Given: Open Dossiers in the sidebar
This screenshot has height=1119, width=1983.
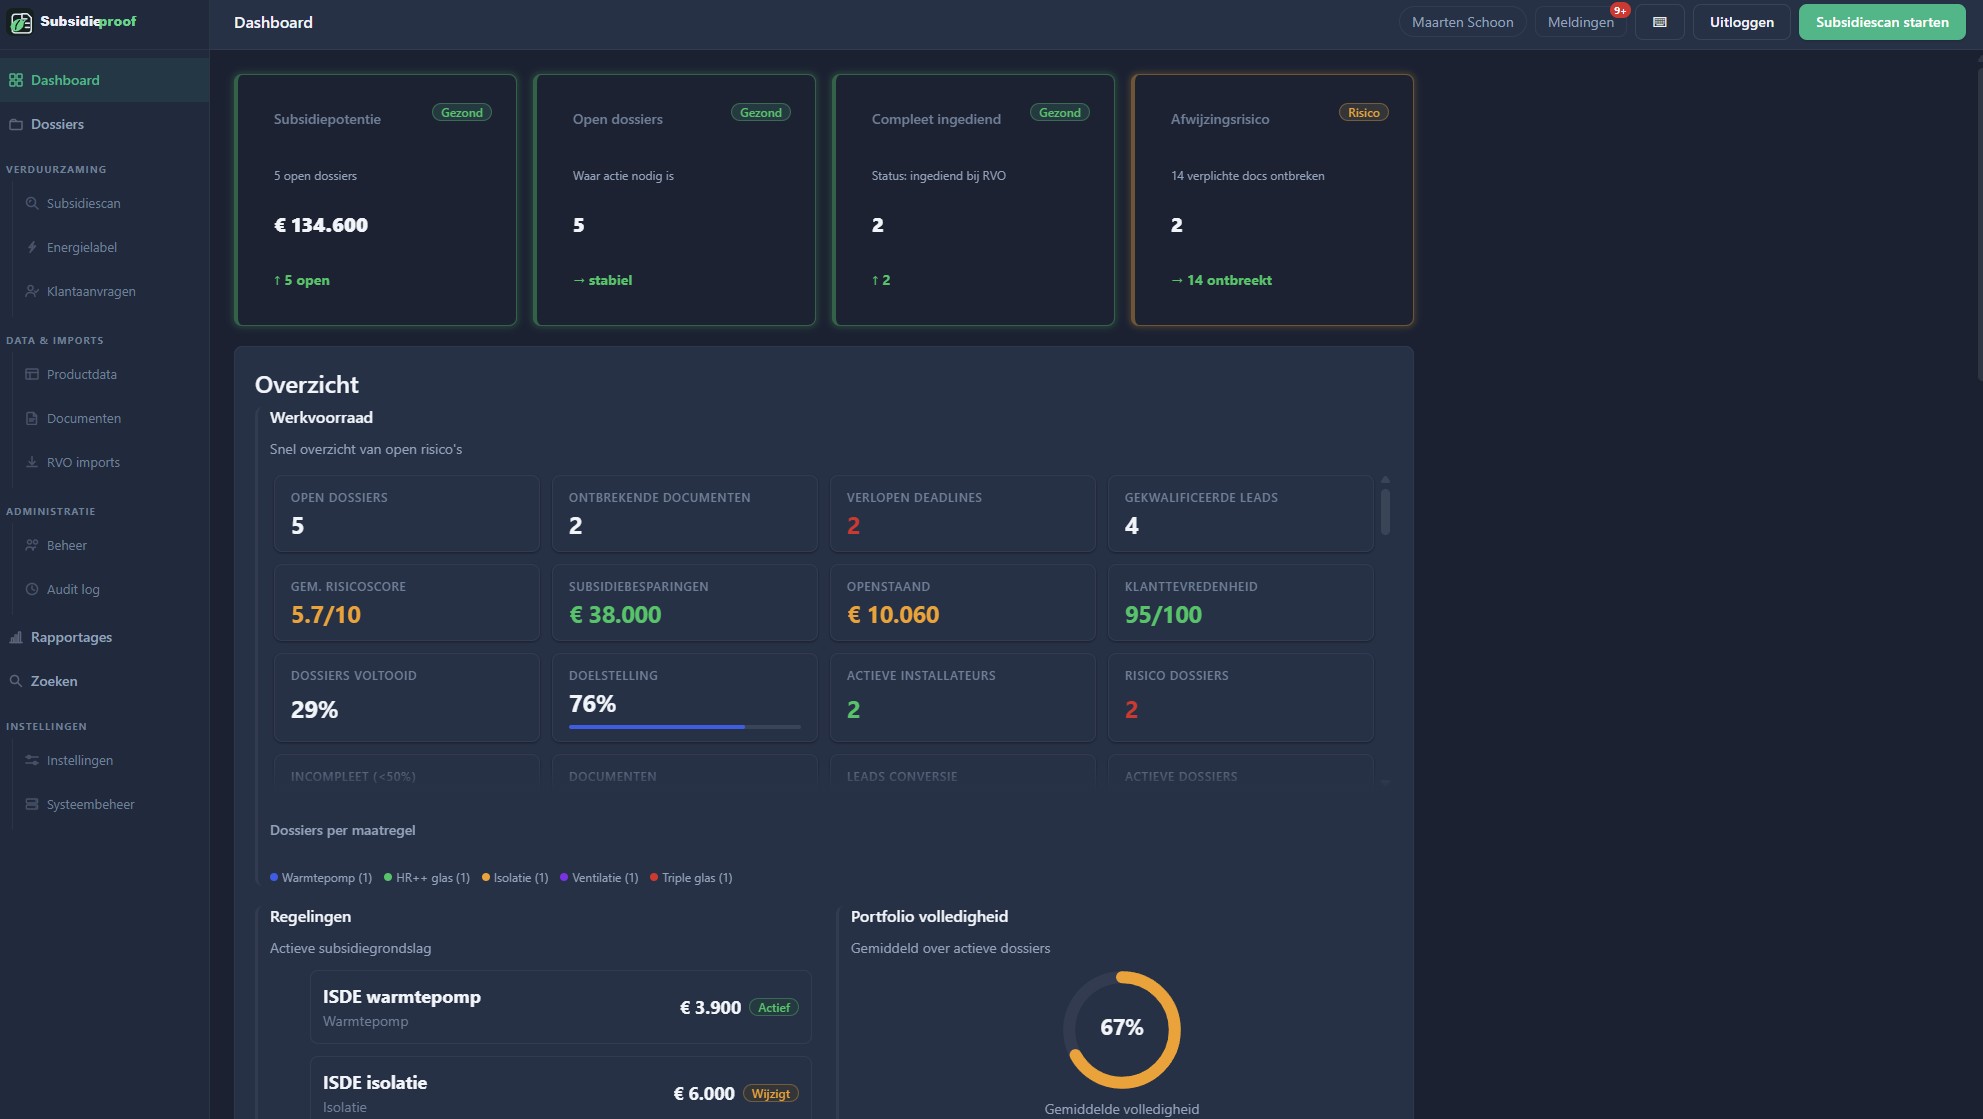Looking at the screenshot, I should 104,124.
